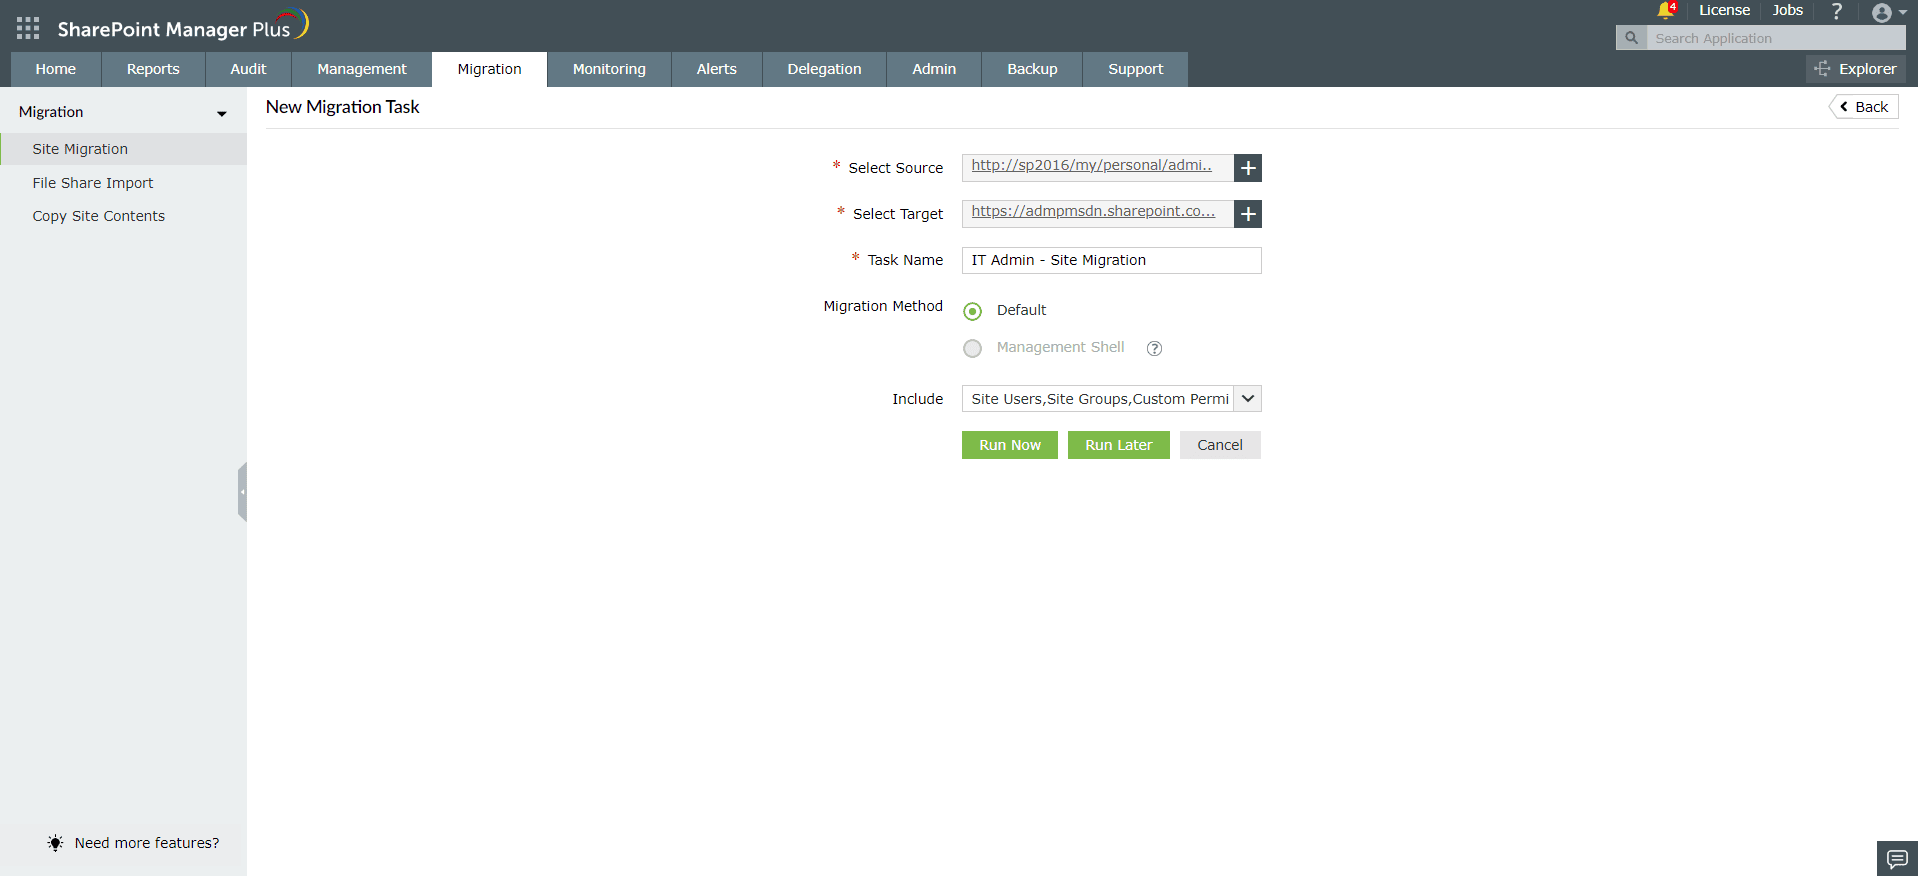Click the source URL sp2016 link
Viewport: 1918px width, 876px height.
click(1092, 165)
